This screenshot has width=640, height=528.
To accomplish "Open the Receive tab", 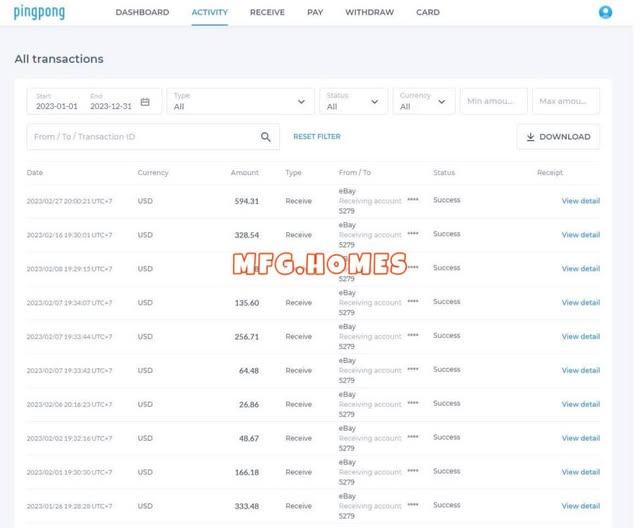I will (x=267, y=12).
